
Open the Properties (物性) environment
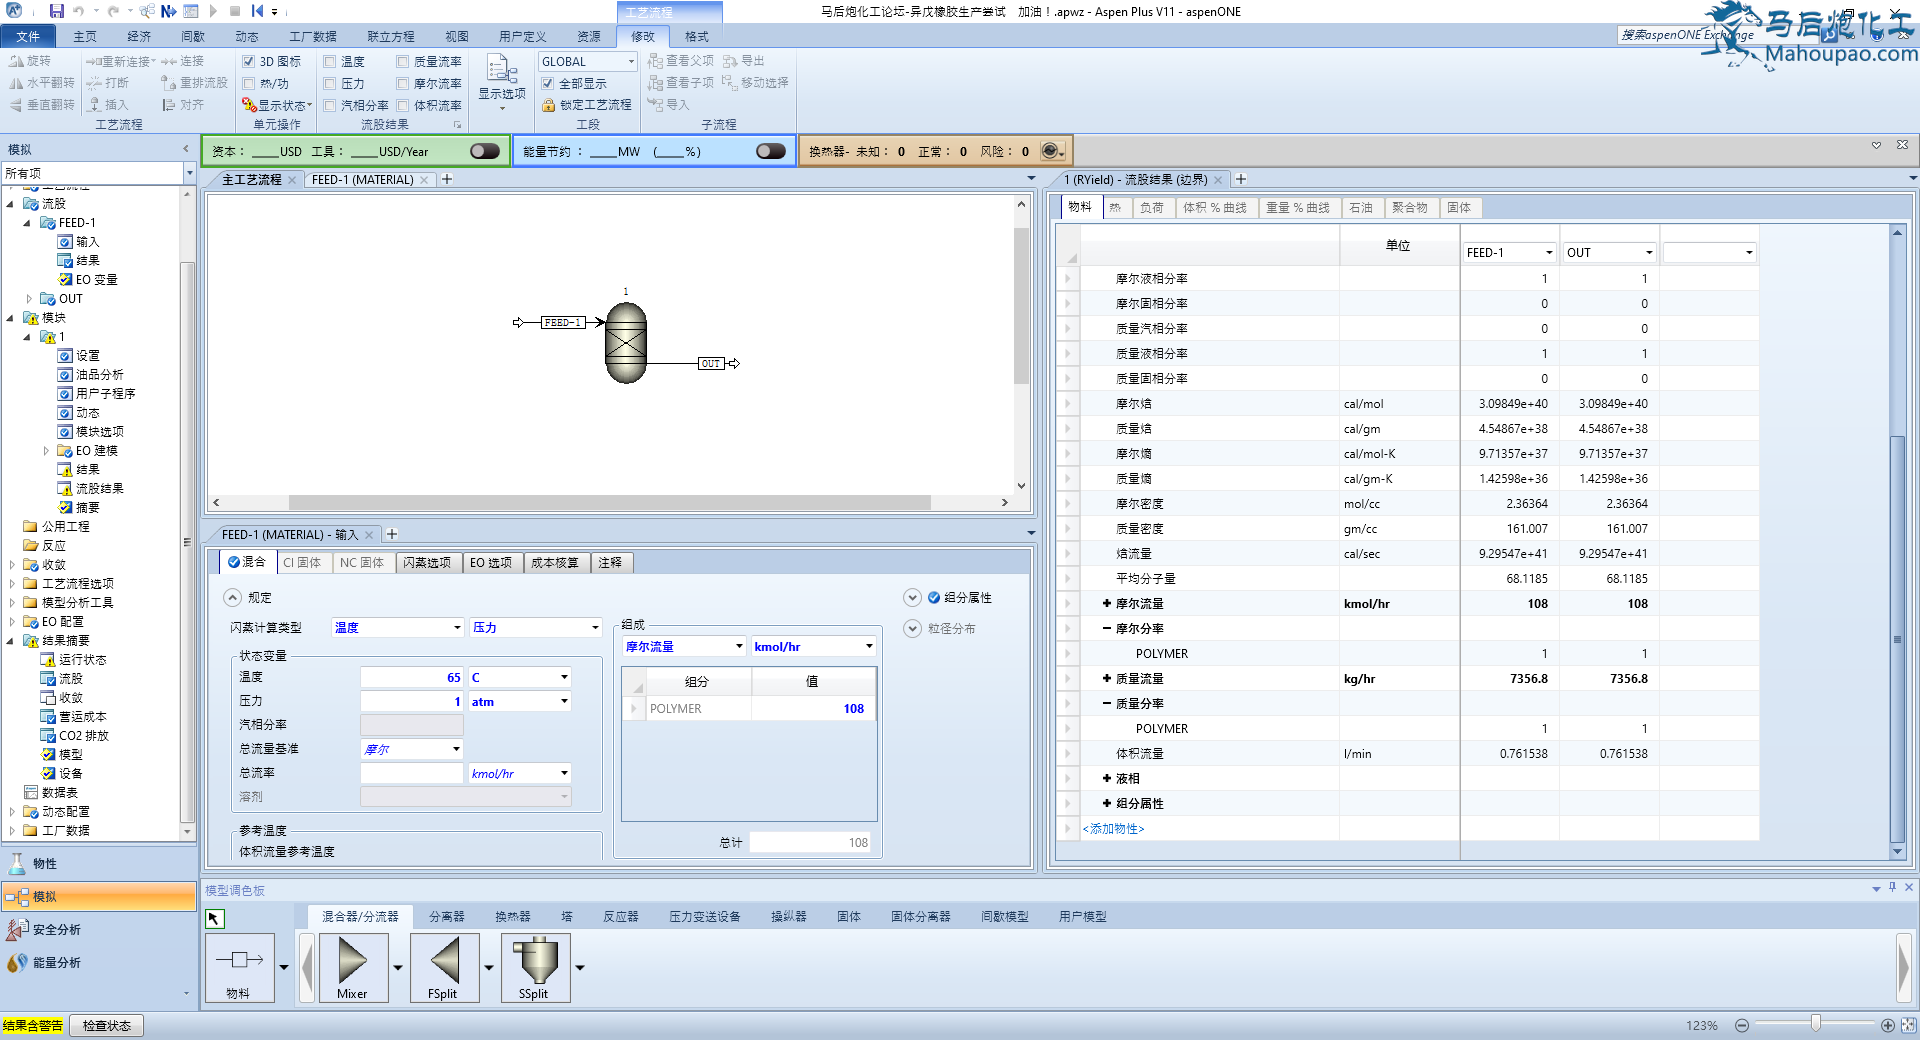tap(98, 863)
